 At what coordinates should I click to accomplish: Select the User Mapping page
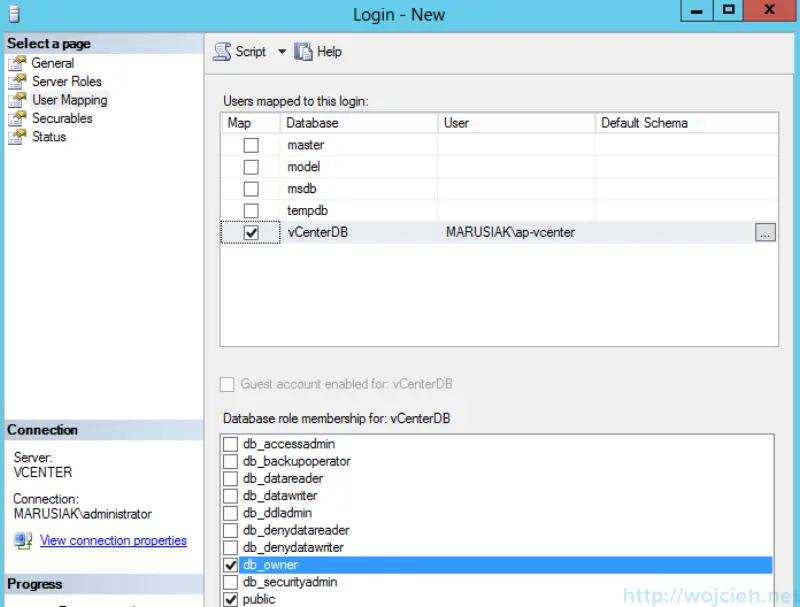[x=71, y=100]
